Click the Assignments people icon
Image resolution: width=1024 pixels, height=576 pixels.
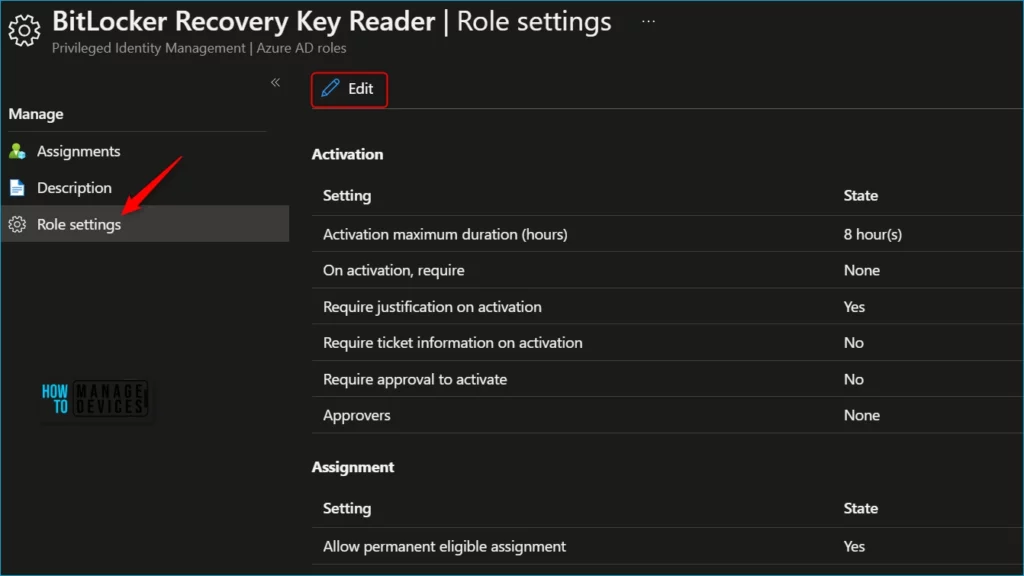(x=18, y=152)
